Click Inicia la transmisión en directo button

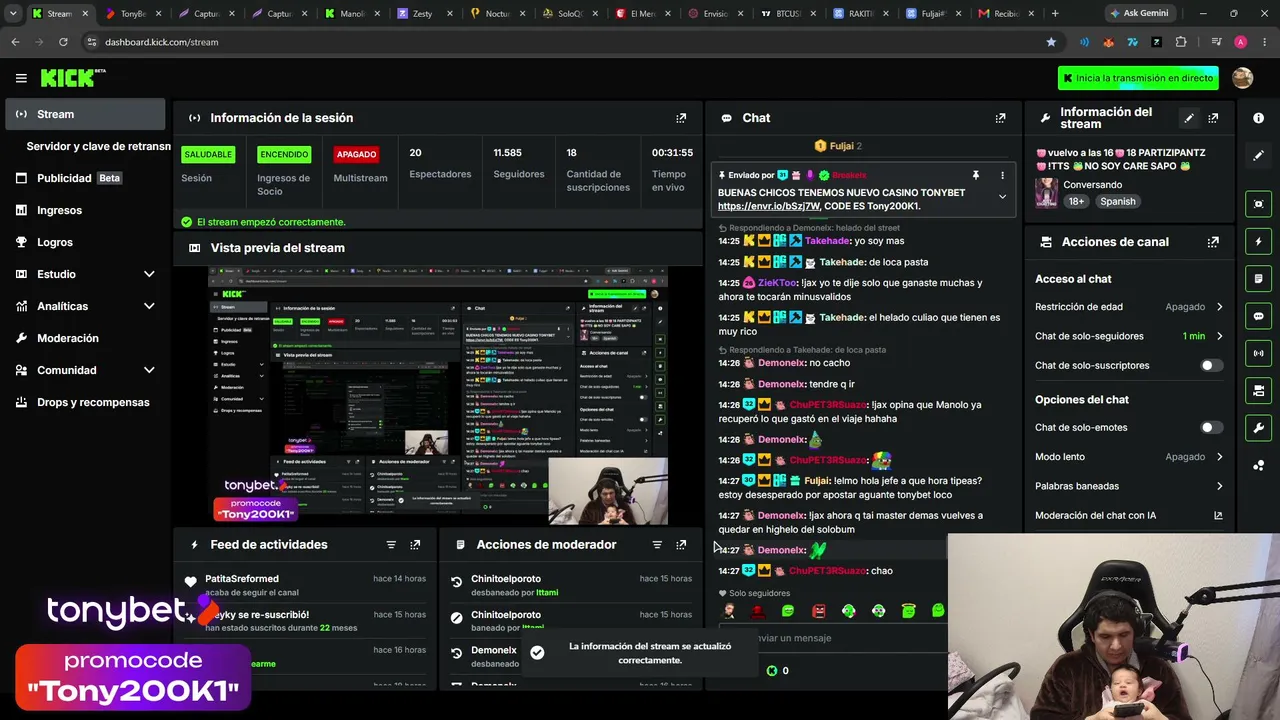(x=1139, y=78)
